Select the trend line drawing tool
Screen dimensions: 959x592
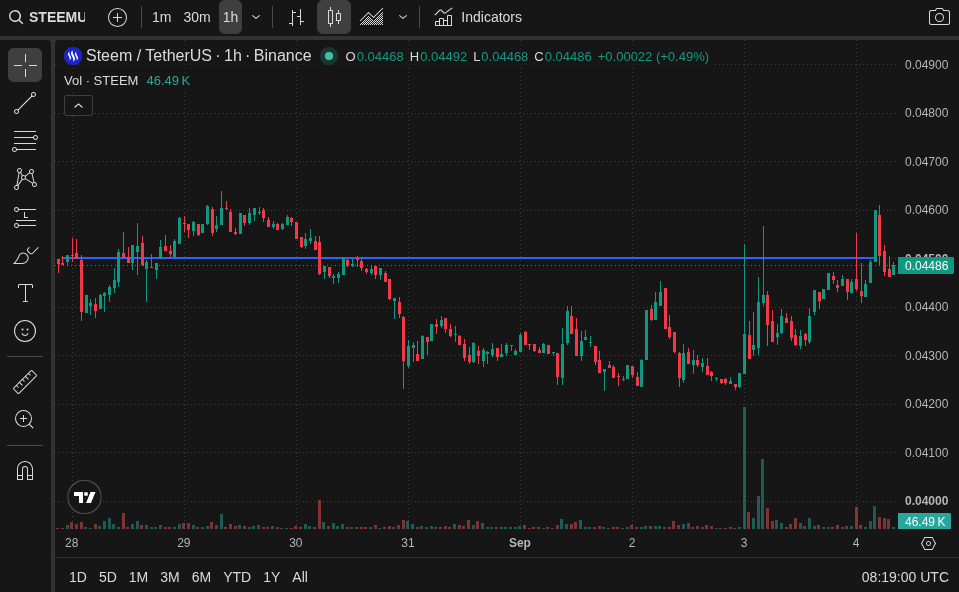pos(25,103)
